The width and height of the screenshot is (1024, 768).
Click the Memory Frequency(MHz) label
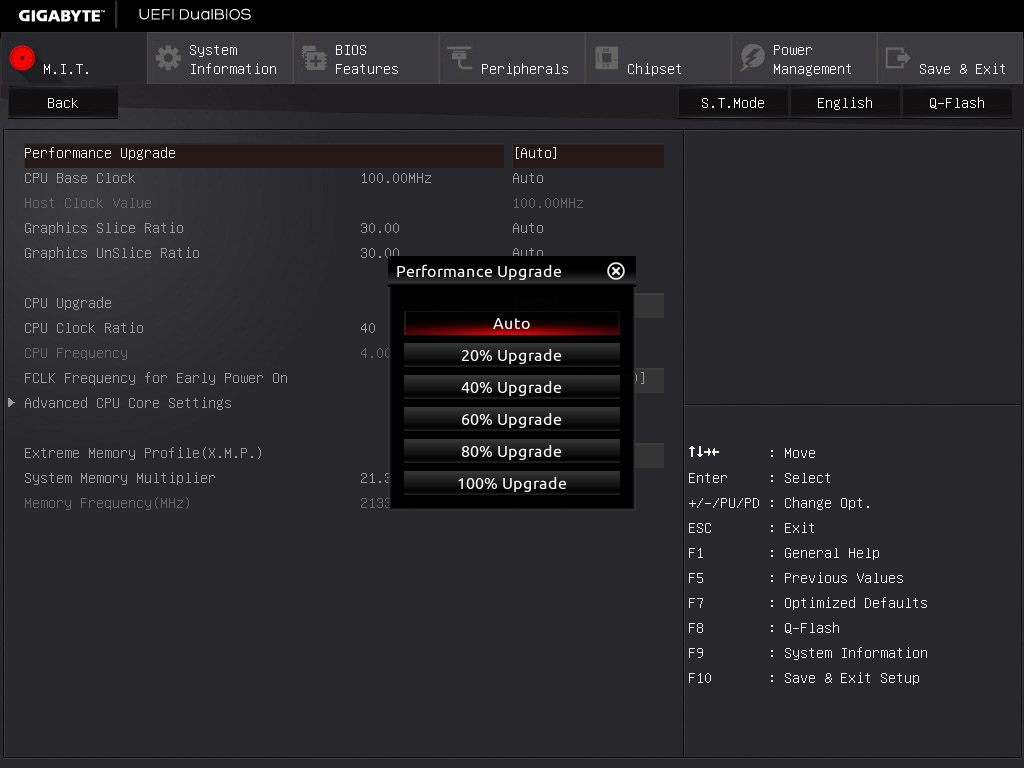click(x=107, y=503)
